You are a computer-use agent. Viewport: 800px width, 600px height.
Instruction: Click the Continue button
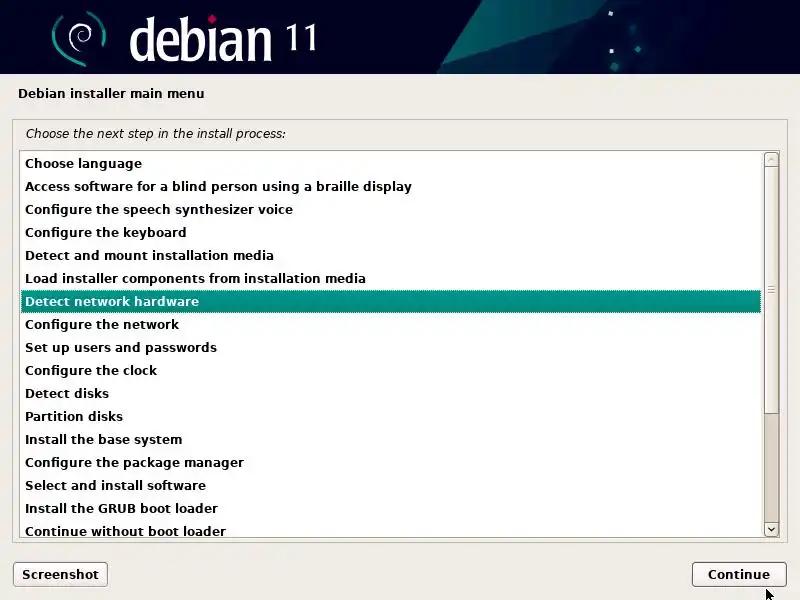pyautogui.click(x=739, y=574)
